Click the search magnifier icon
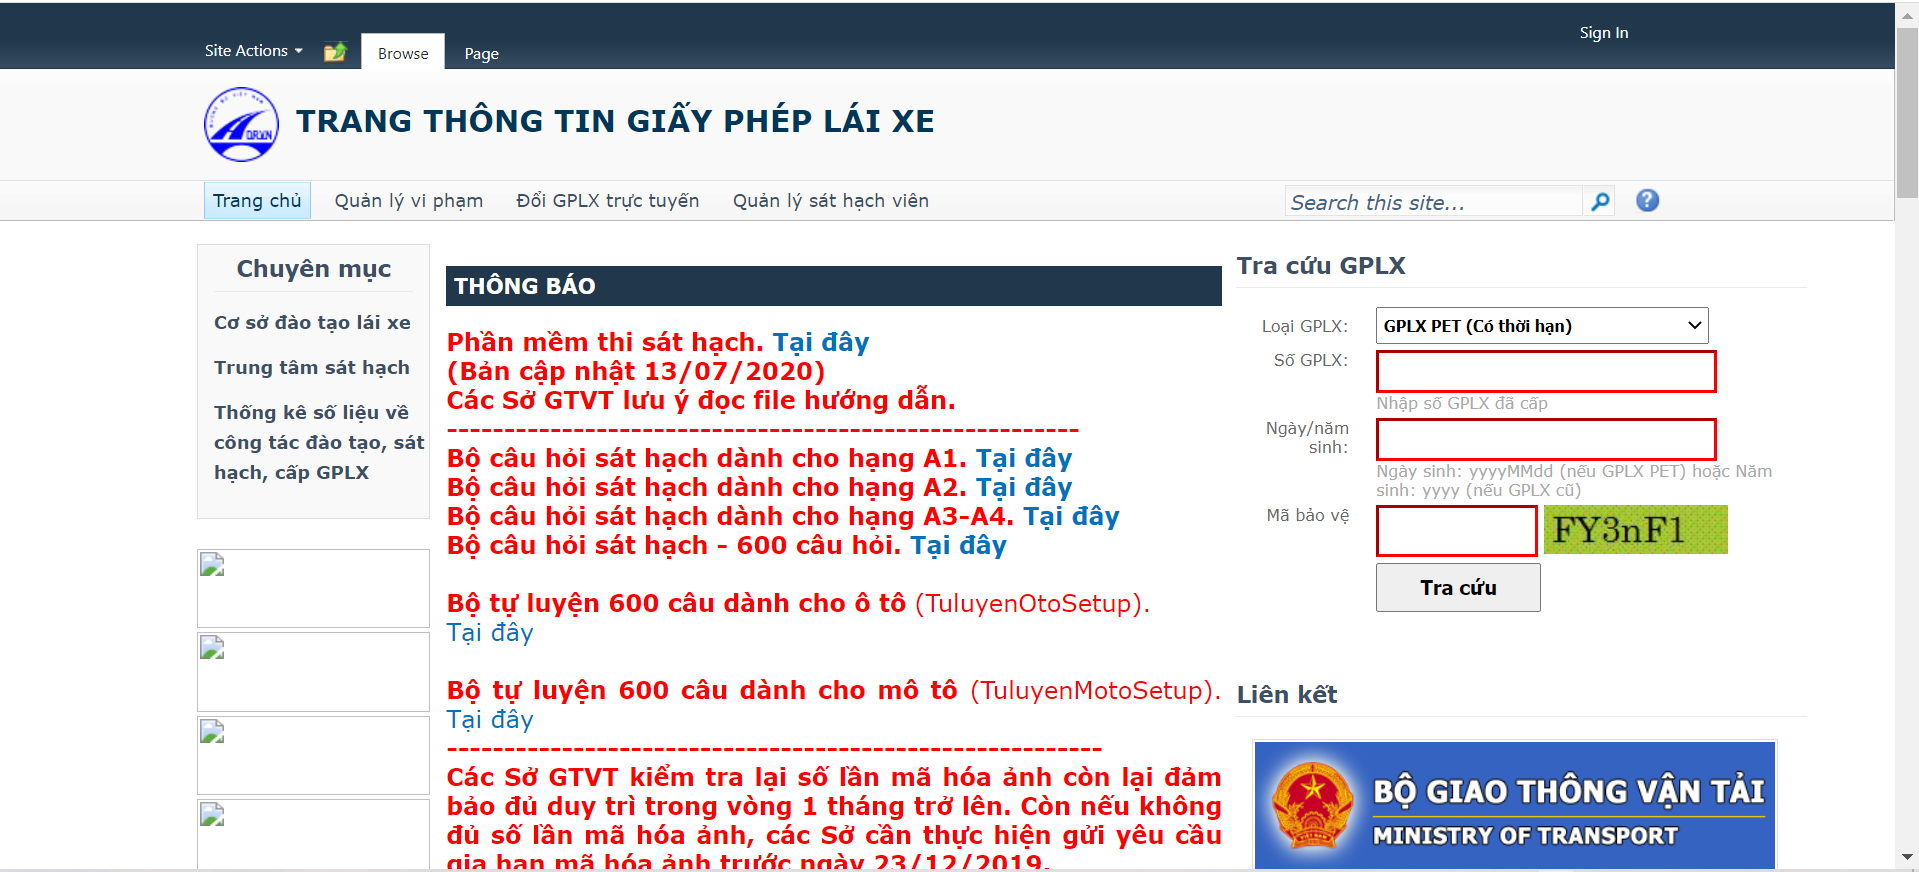Screen dimensions: 1919x872 [x=1600, y=202]
